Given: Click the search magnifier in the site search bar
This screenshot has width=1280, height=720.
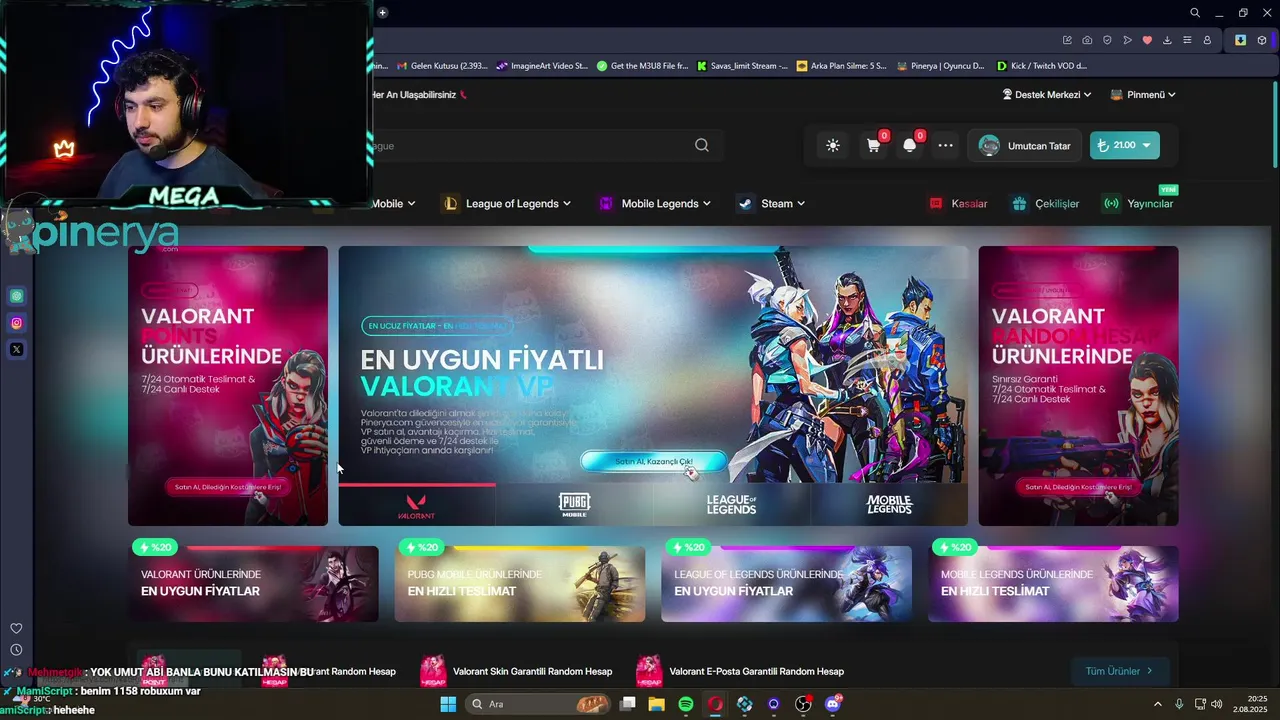Looking at the screenshot, I should coord(702,146).
